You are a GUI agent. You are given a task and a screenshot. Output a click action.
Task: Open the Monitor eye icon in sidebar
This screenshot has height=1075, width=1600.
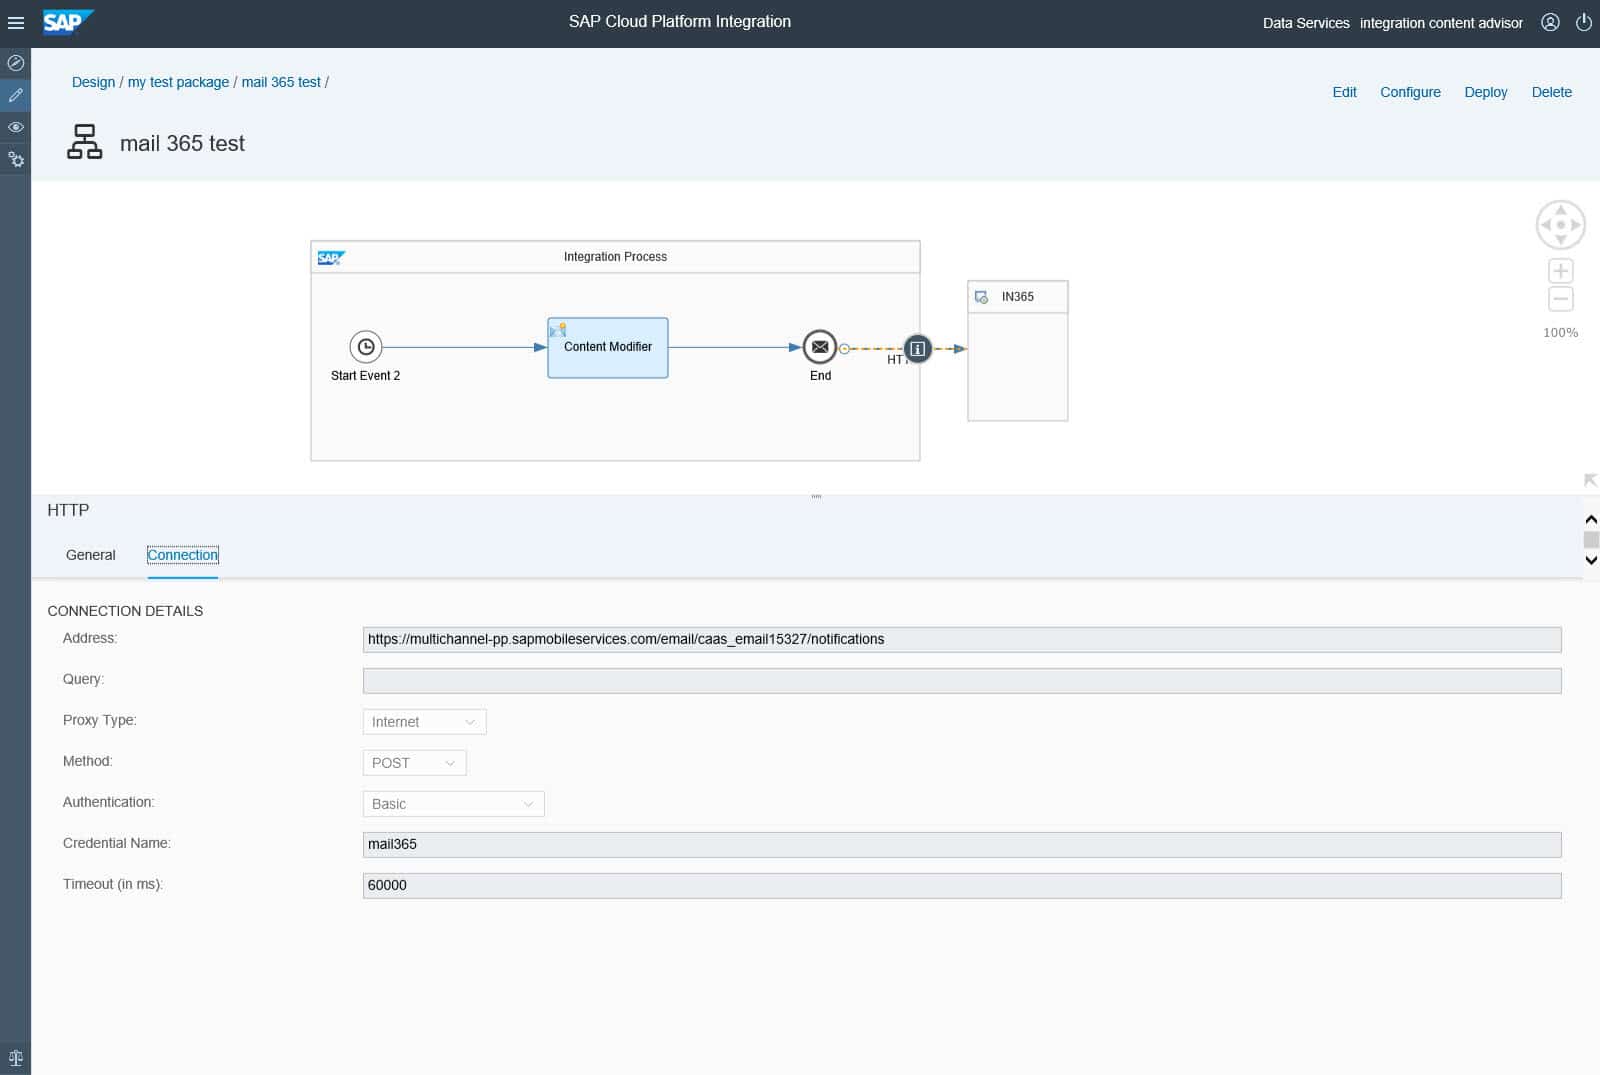click(16, 127)
